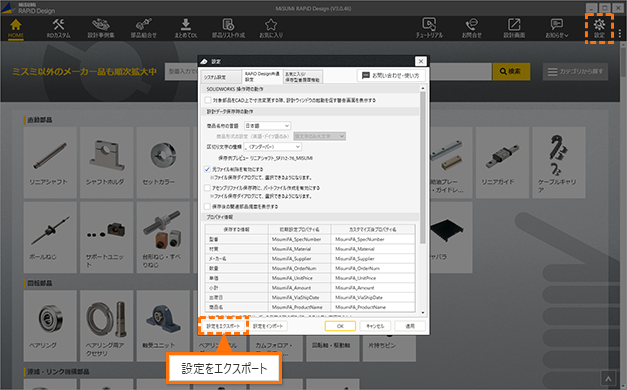Select シャフトホルダ category thumbnail

coord(106,162)
